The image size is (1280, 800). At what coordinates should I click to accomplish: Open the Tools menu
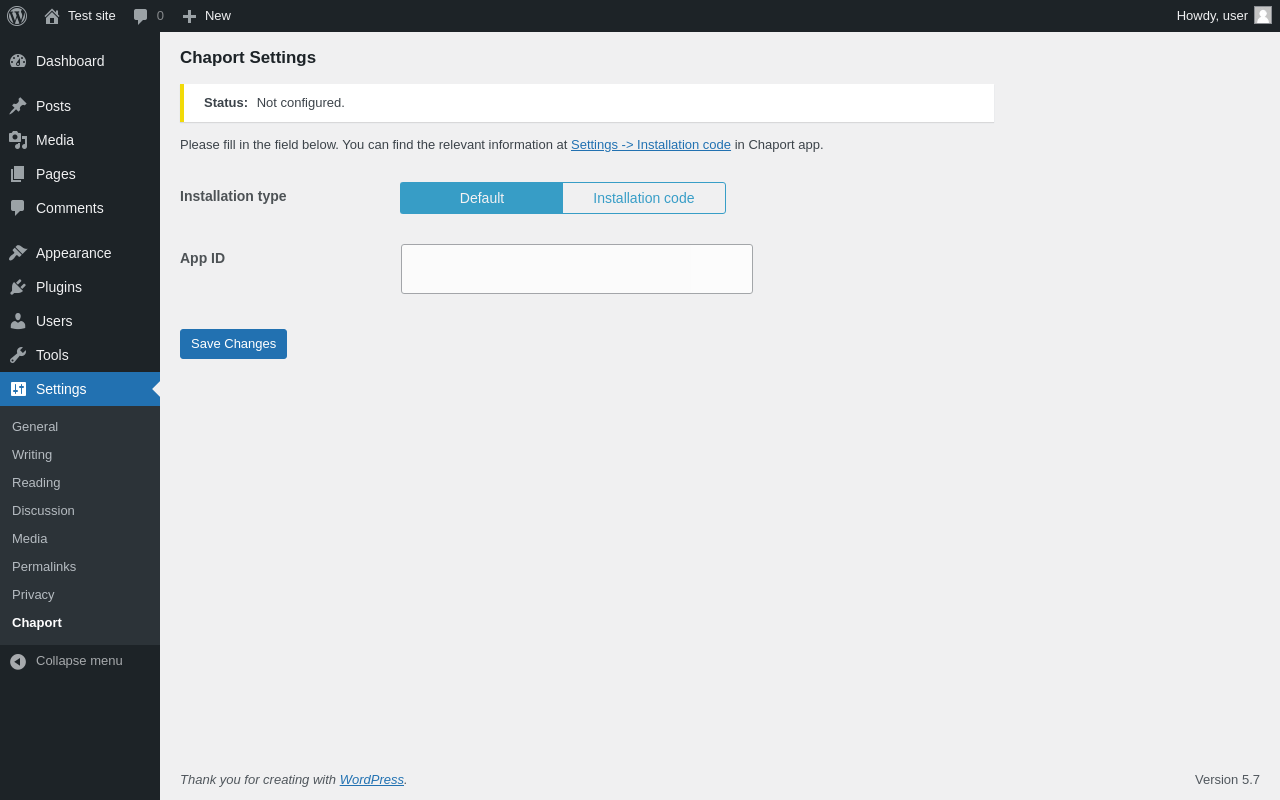click(80, 355)
